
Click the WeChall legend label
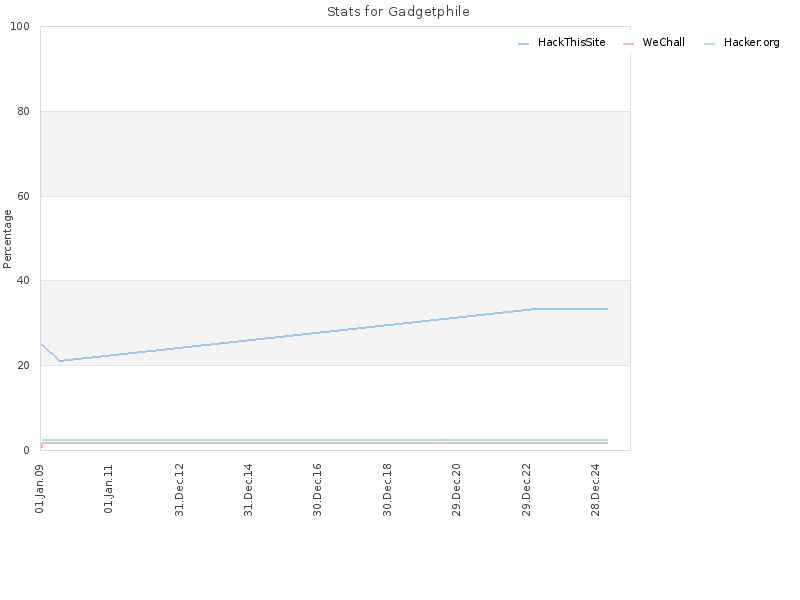(x=663, y=42)
